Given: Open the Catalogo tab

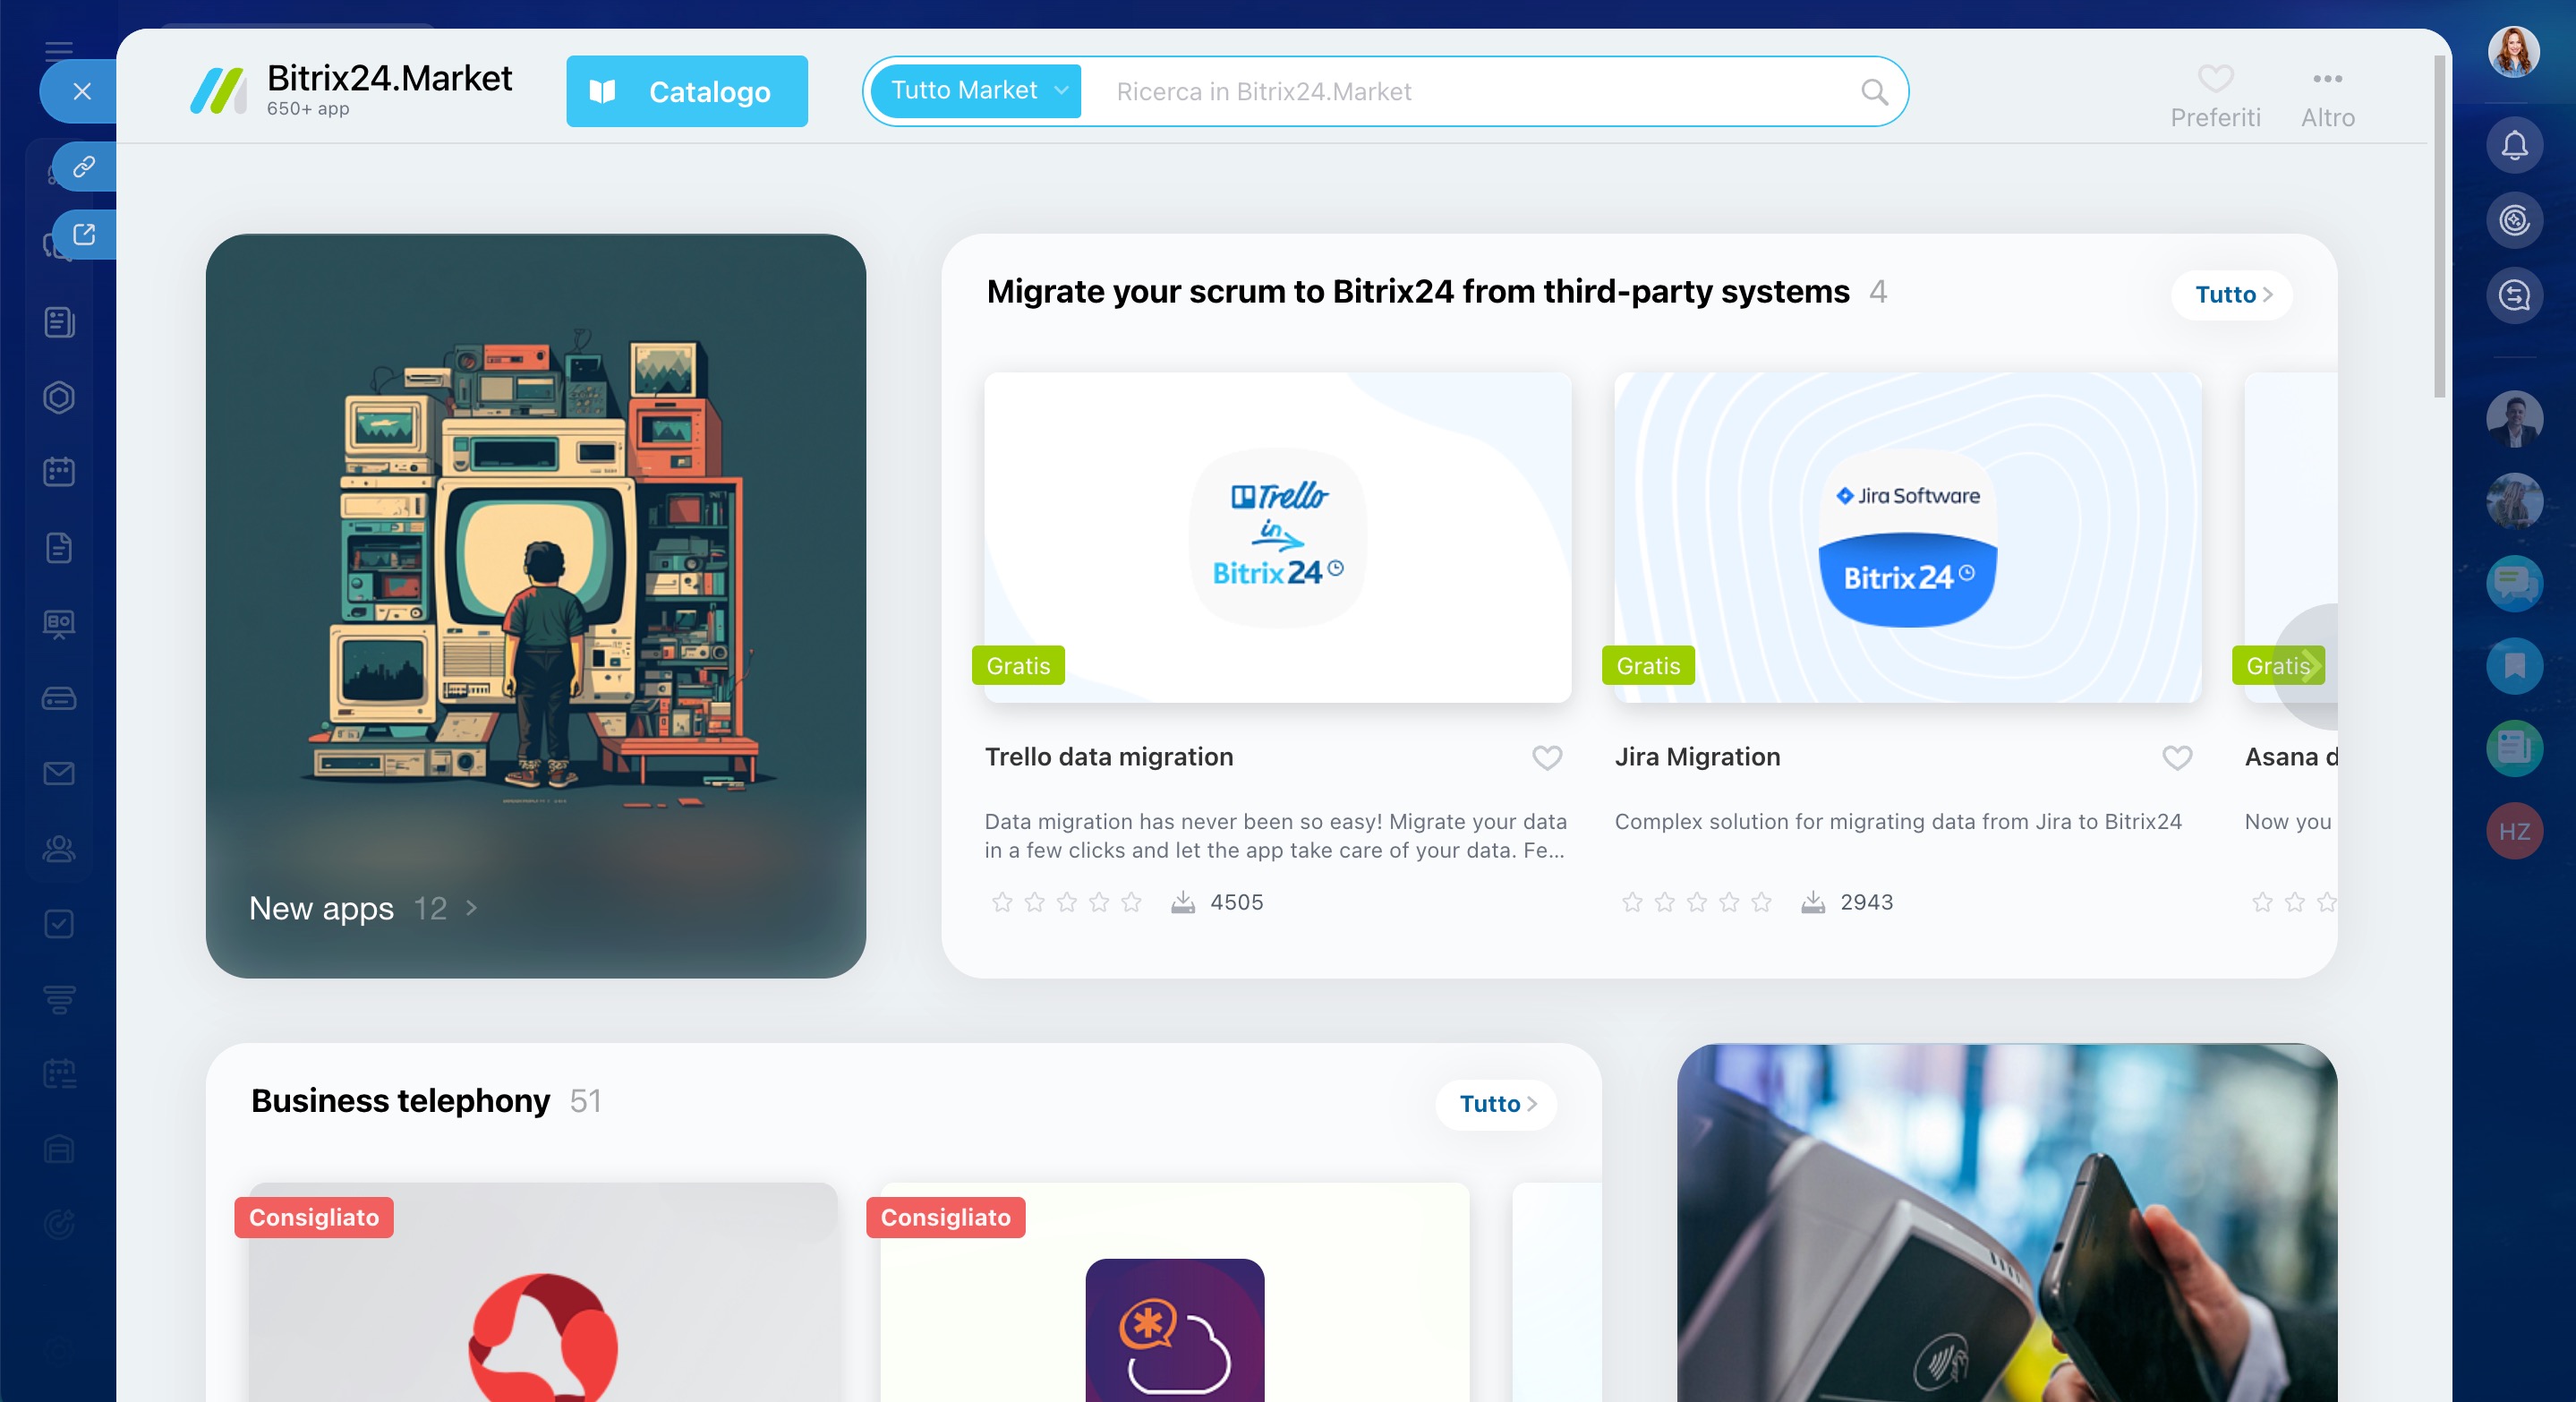Looking at the screenshot, I should click(687, 91).
